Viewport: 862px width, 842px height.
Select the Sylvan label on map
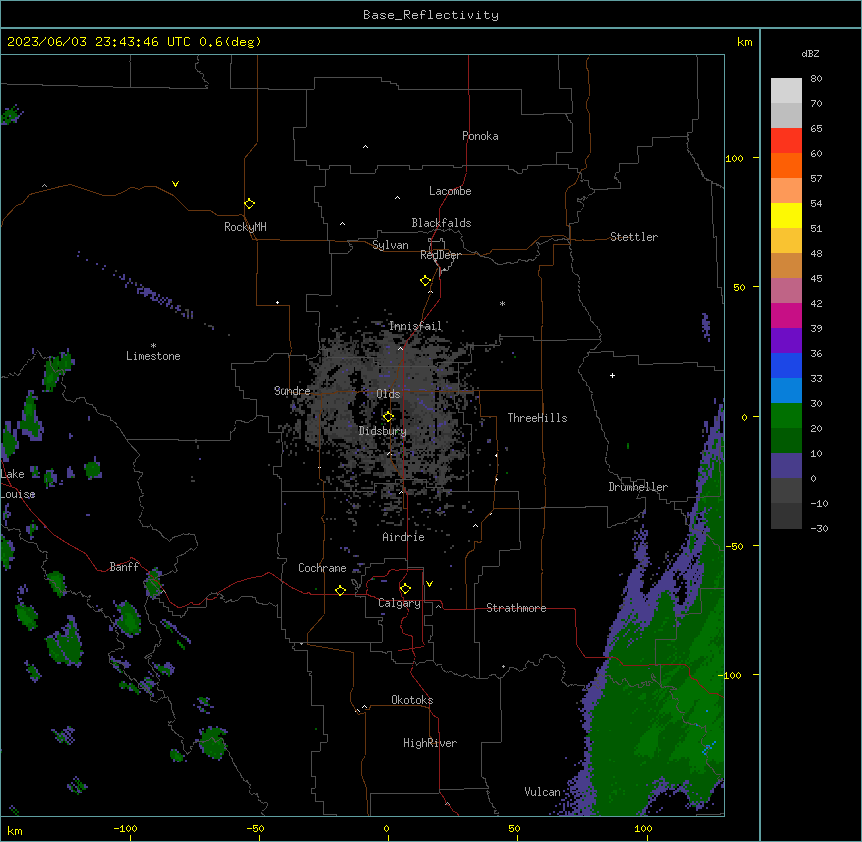tap(390, 245)
